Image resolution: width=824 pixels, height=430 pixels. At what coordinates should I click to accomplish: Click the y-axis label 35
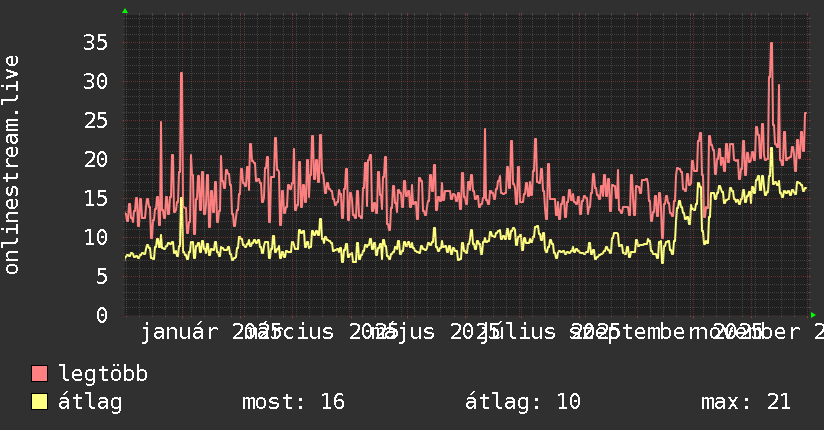click(x=96, y=43)
